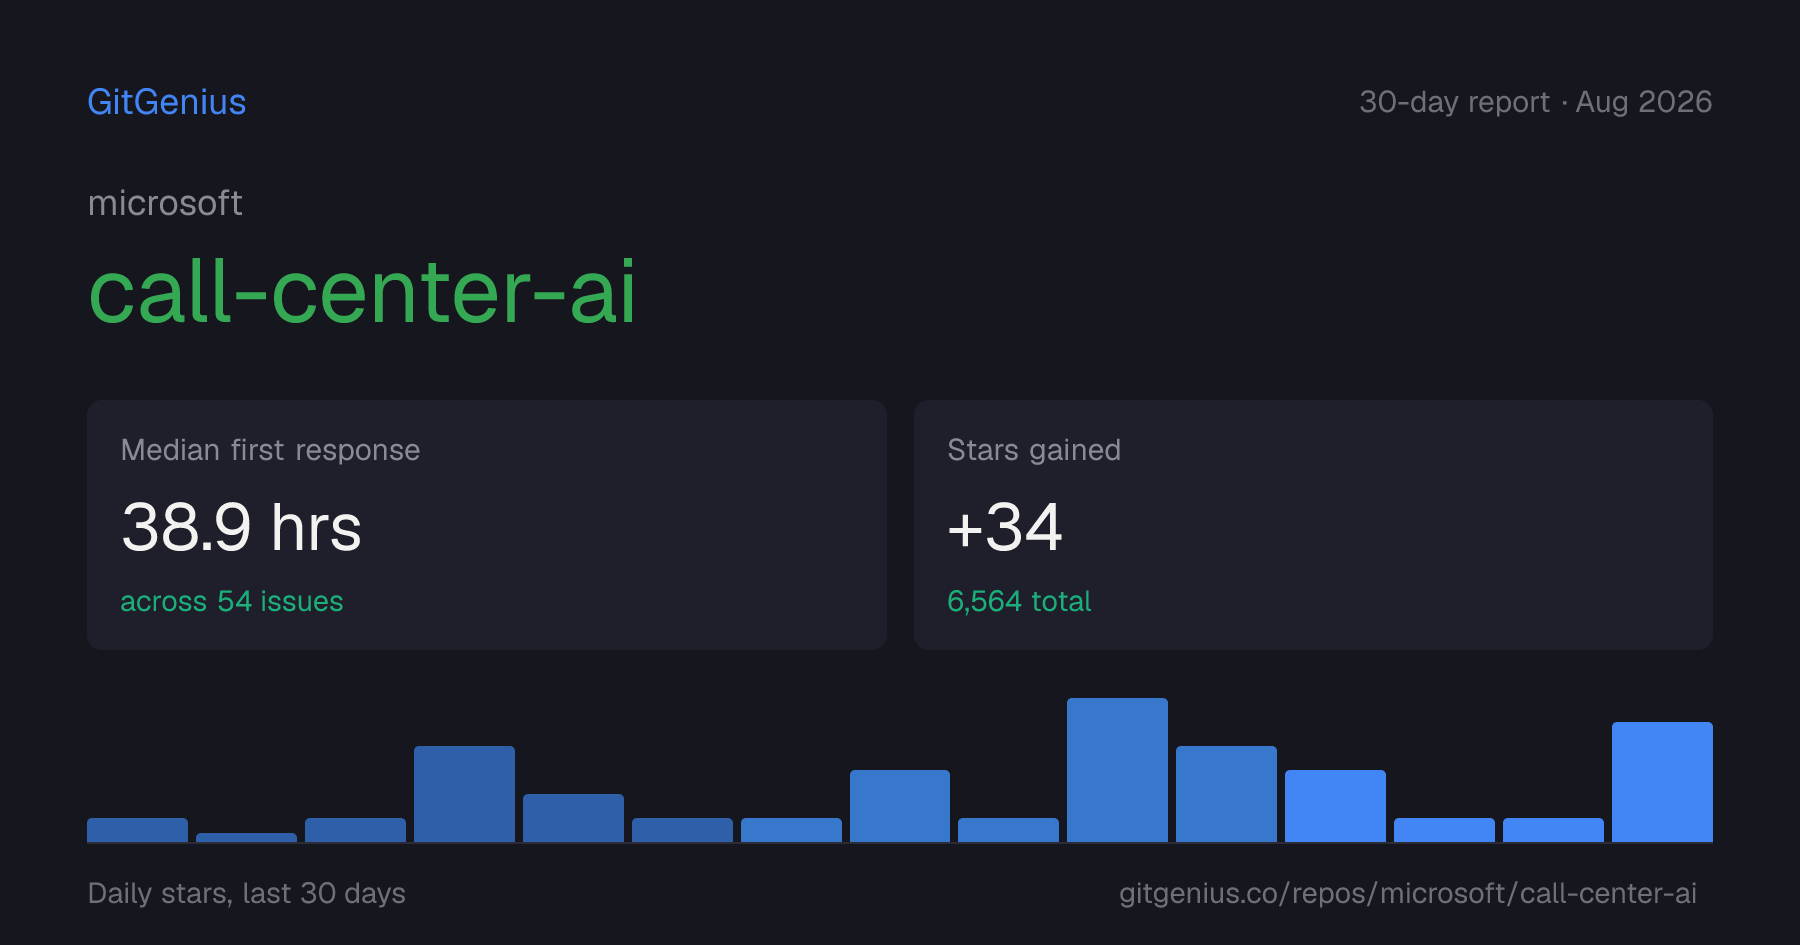Click the "Median first response" label
This screenshot has width=1800, height=945.
pyautogui.click(x=270, y=450)
